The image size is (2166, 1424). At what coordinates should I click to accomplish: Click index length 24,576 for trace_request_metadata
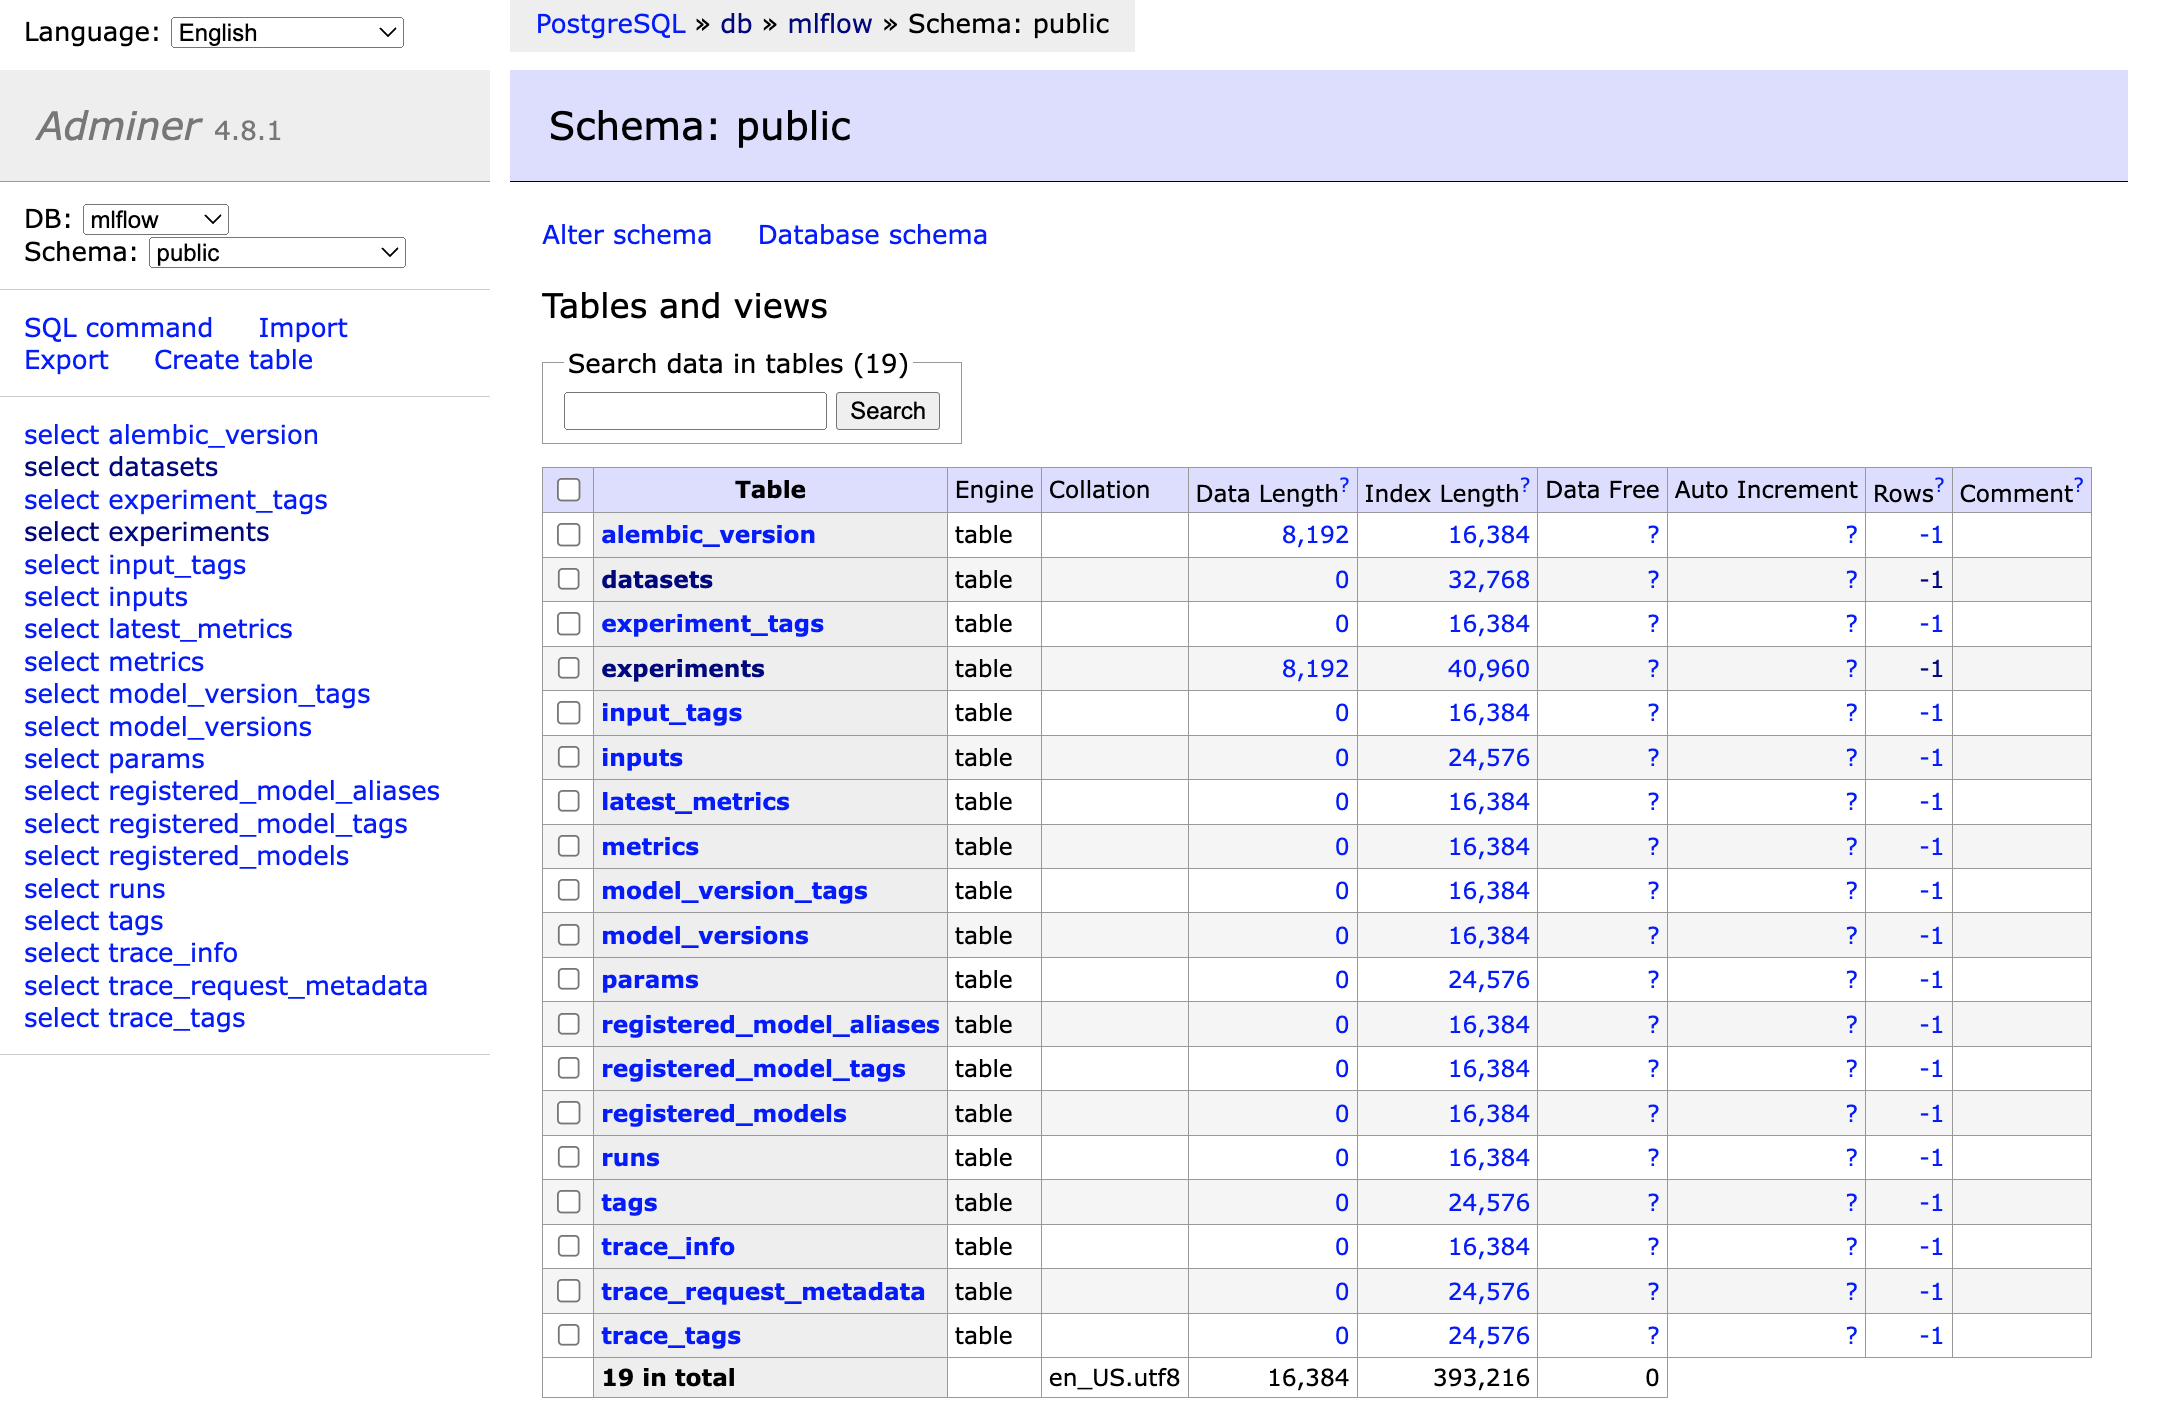coord(1489,1292)
